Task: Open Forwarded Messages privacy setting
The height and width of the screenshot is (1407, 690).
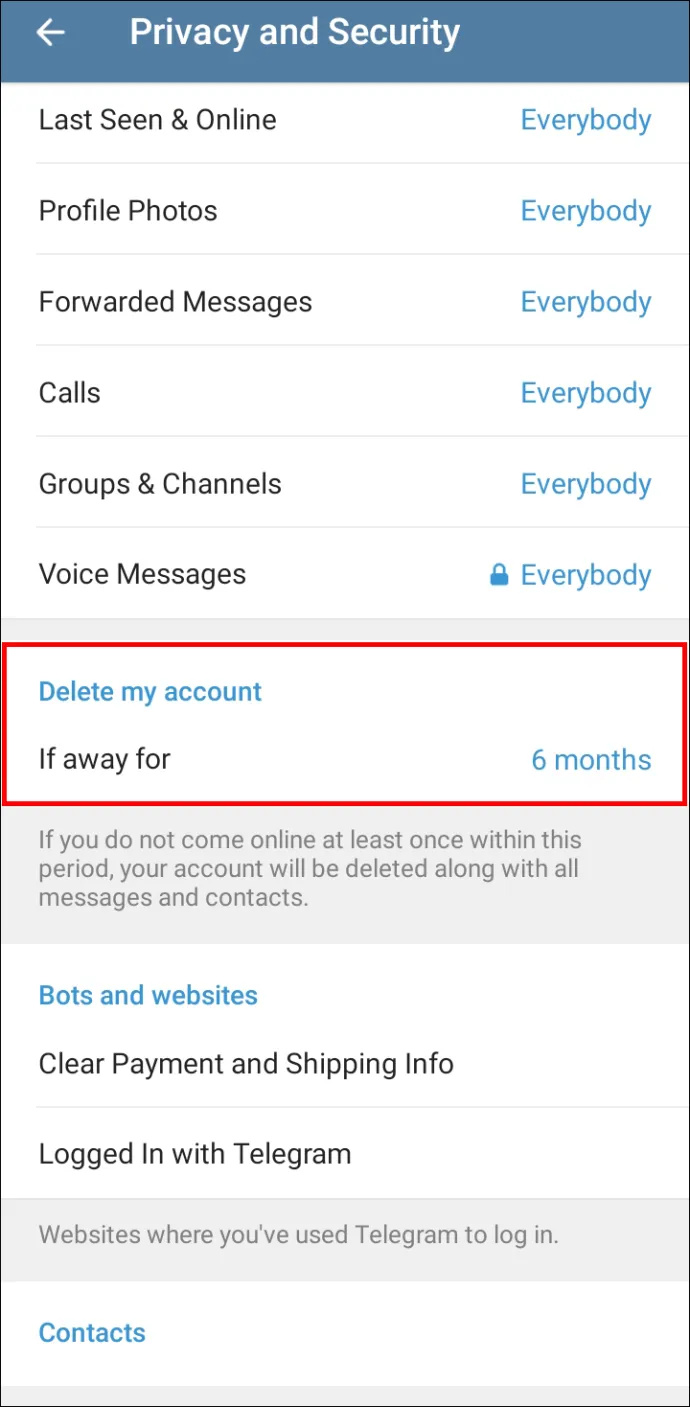Action: click(x=345, y=302)
